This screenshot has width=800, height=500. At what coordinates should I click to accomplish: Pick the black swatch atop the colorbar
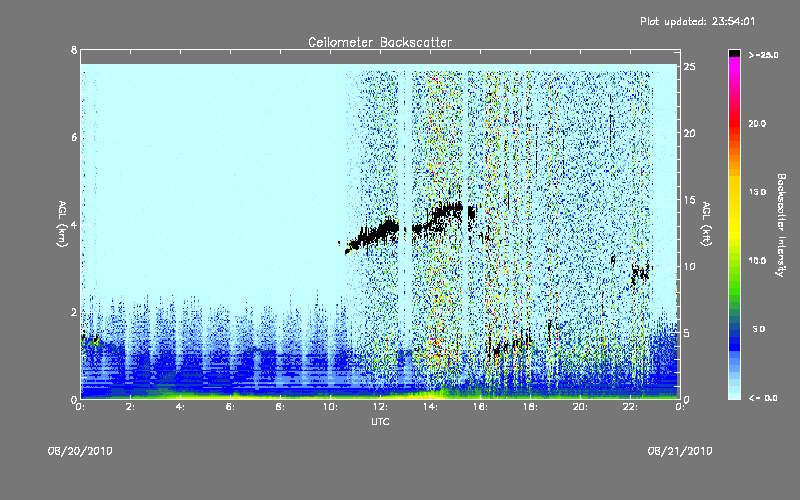pyautogui.click(x=734, y=53)
